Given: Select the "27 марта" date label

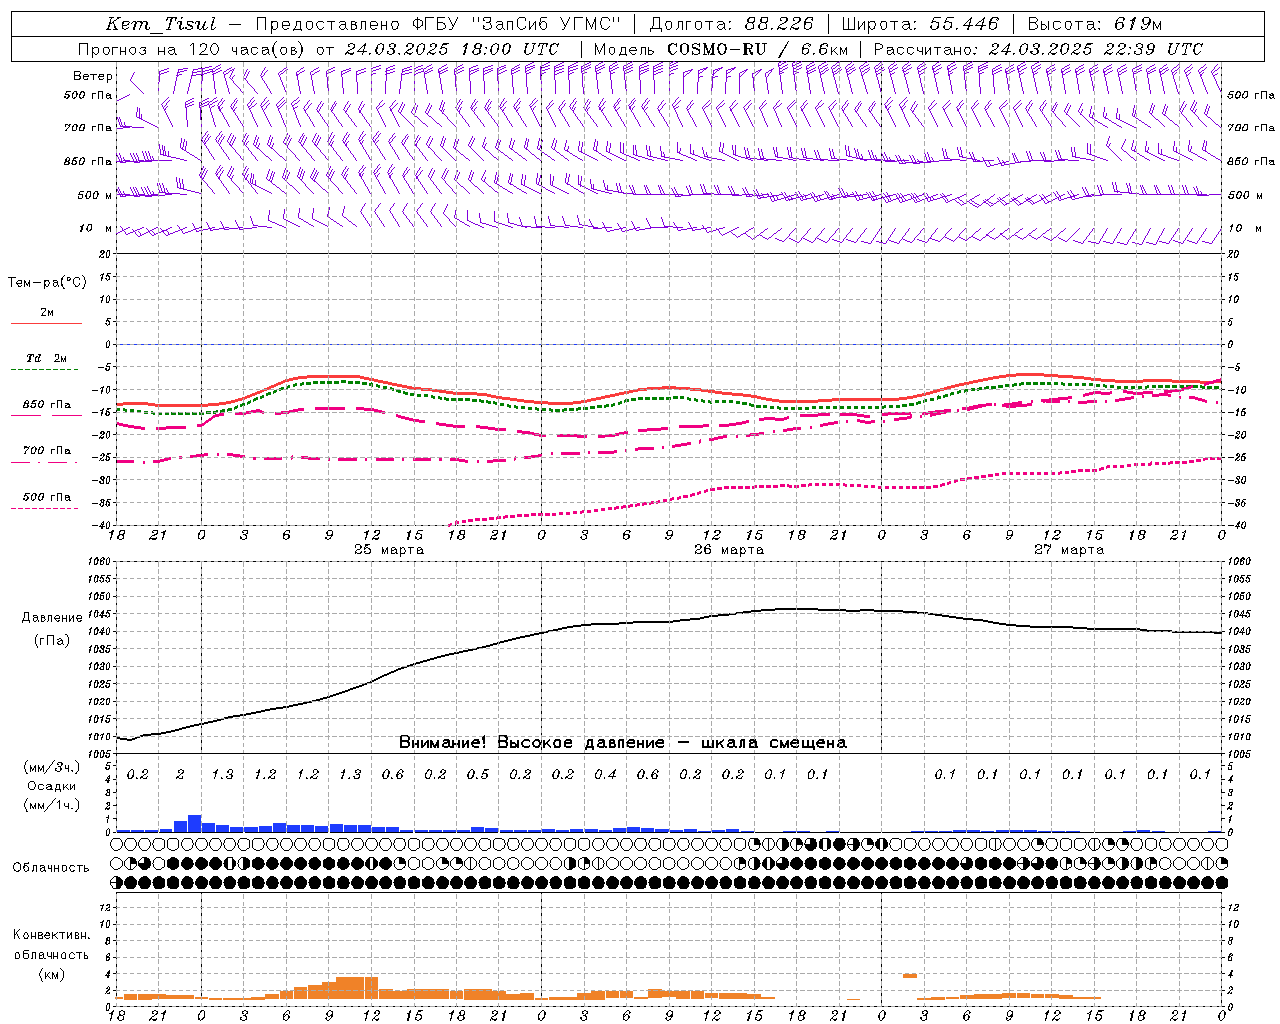Looking at the screenshot, I should [1069, 550].
